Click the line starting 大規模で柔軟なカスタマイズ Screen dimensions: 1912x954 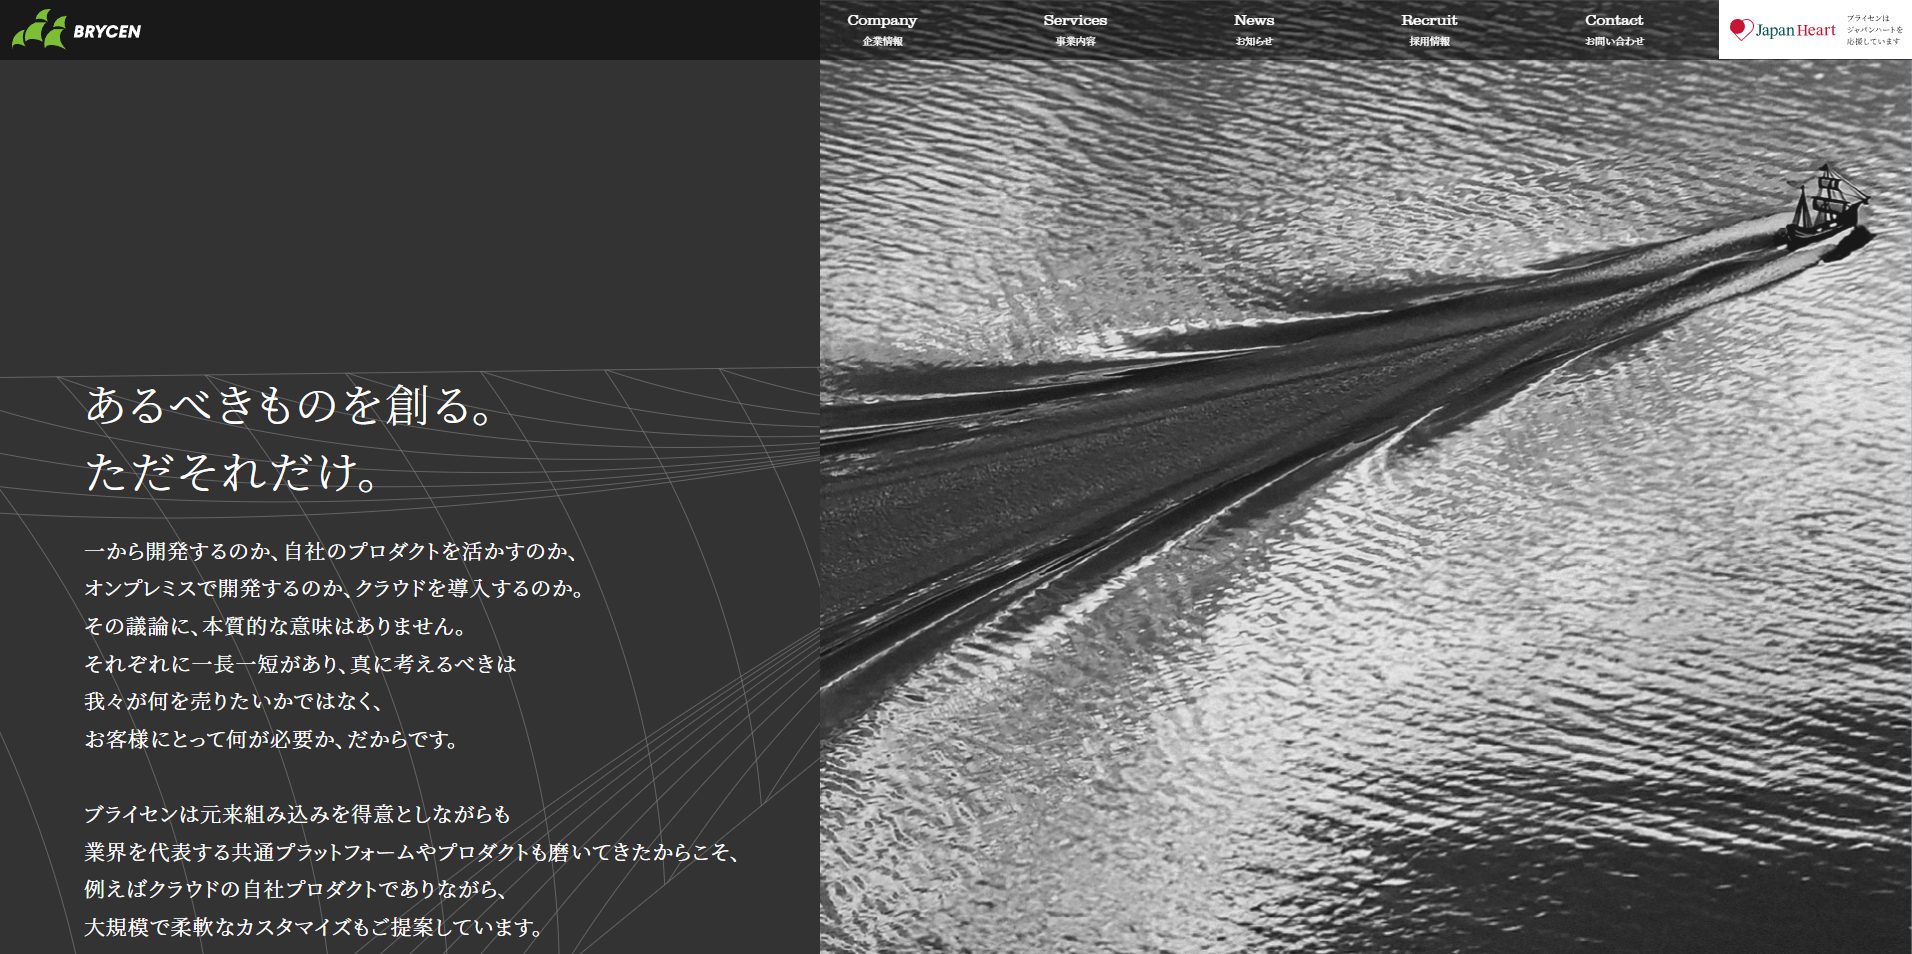click(315, 927)
